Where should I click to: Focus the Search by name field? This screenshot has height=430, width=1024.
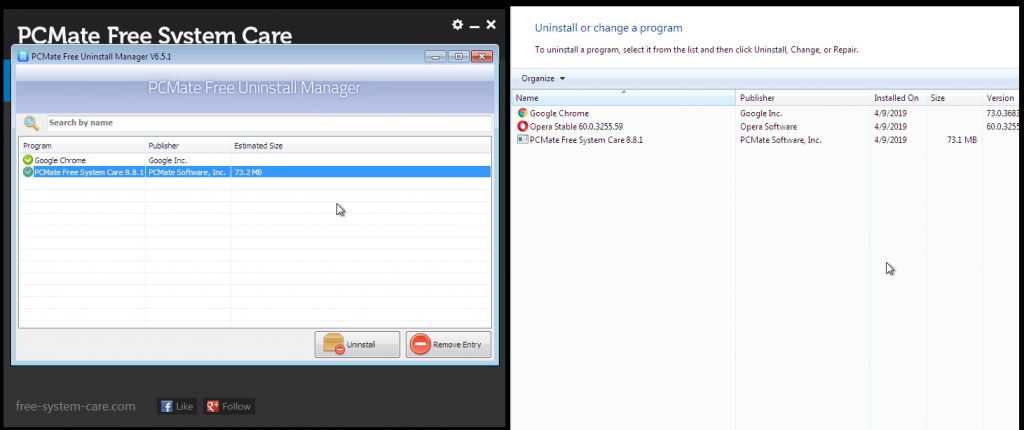[269, 123]
